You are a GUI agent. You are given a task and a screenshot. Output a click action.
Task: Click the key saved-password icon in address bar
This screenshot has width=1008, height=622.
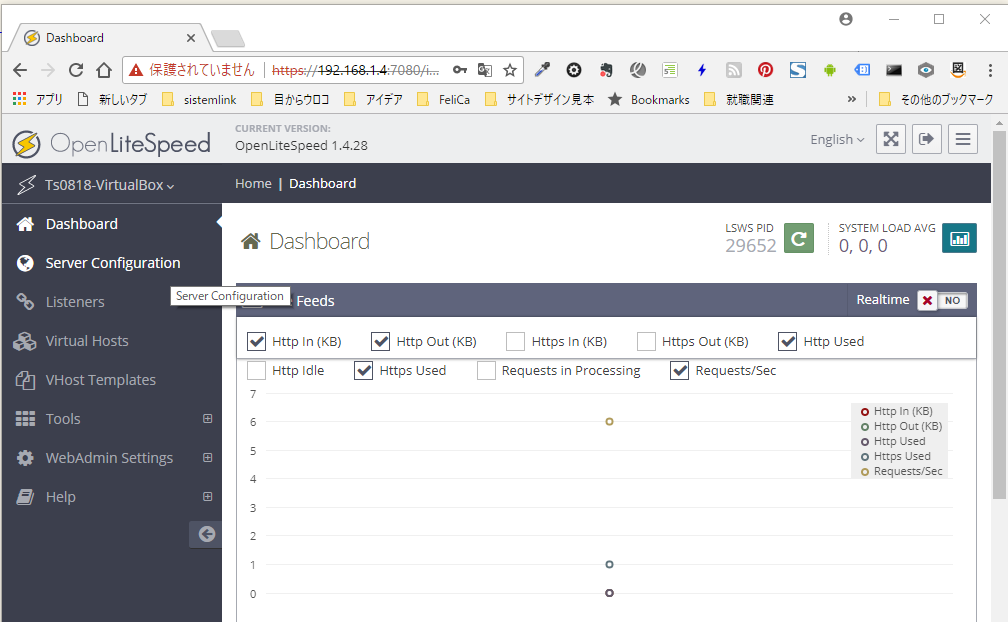click(460, 70)
